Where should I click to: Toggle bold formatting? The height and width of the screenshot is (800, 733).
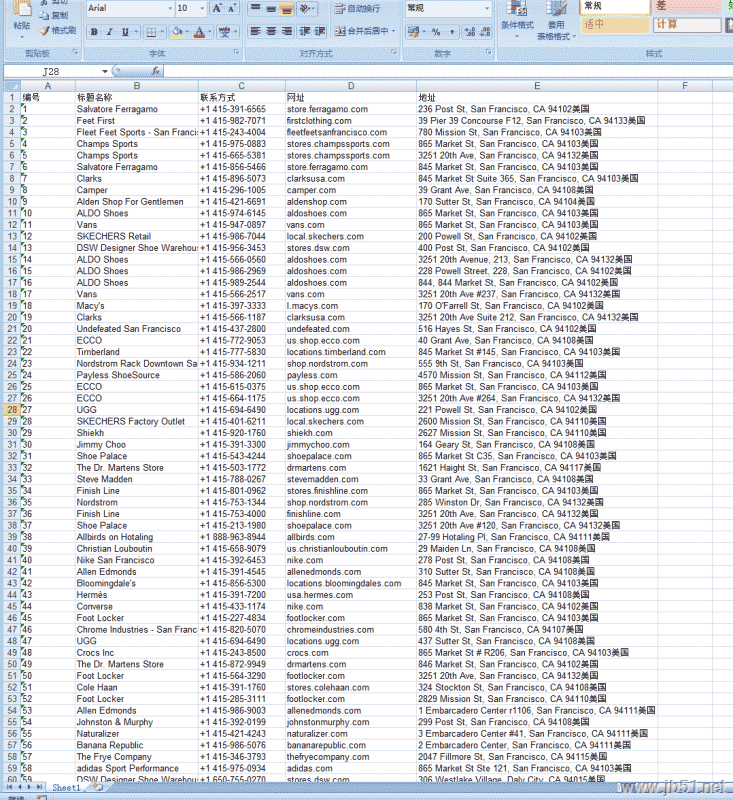click(x=94, y=32)
